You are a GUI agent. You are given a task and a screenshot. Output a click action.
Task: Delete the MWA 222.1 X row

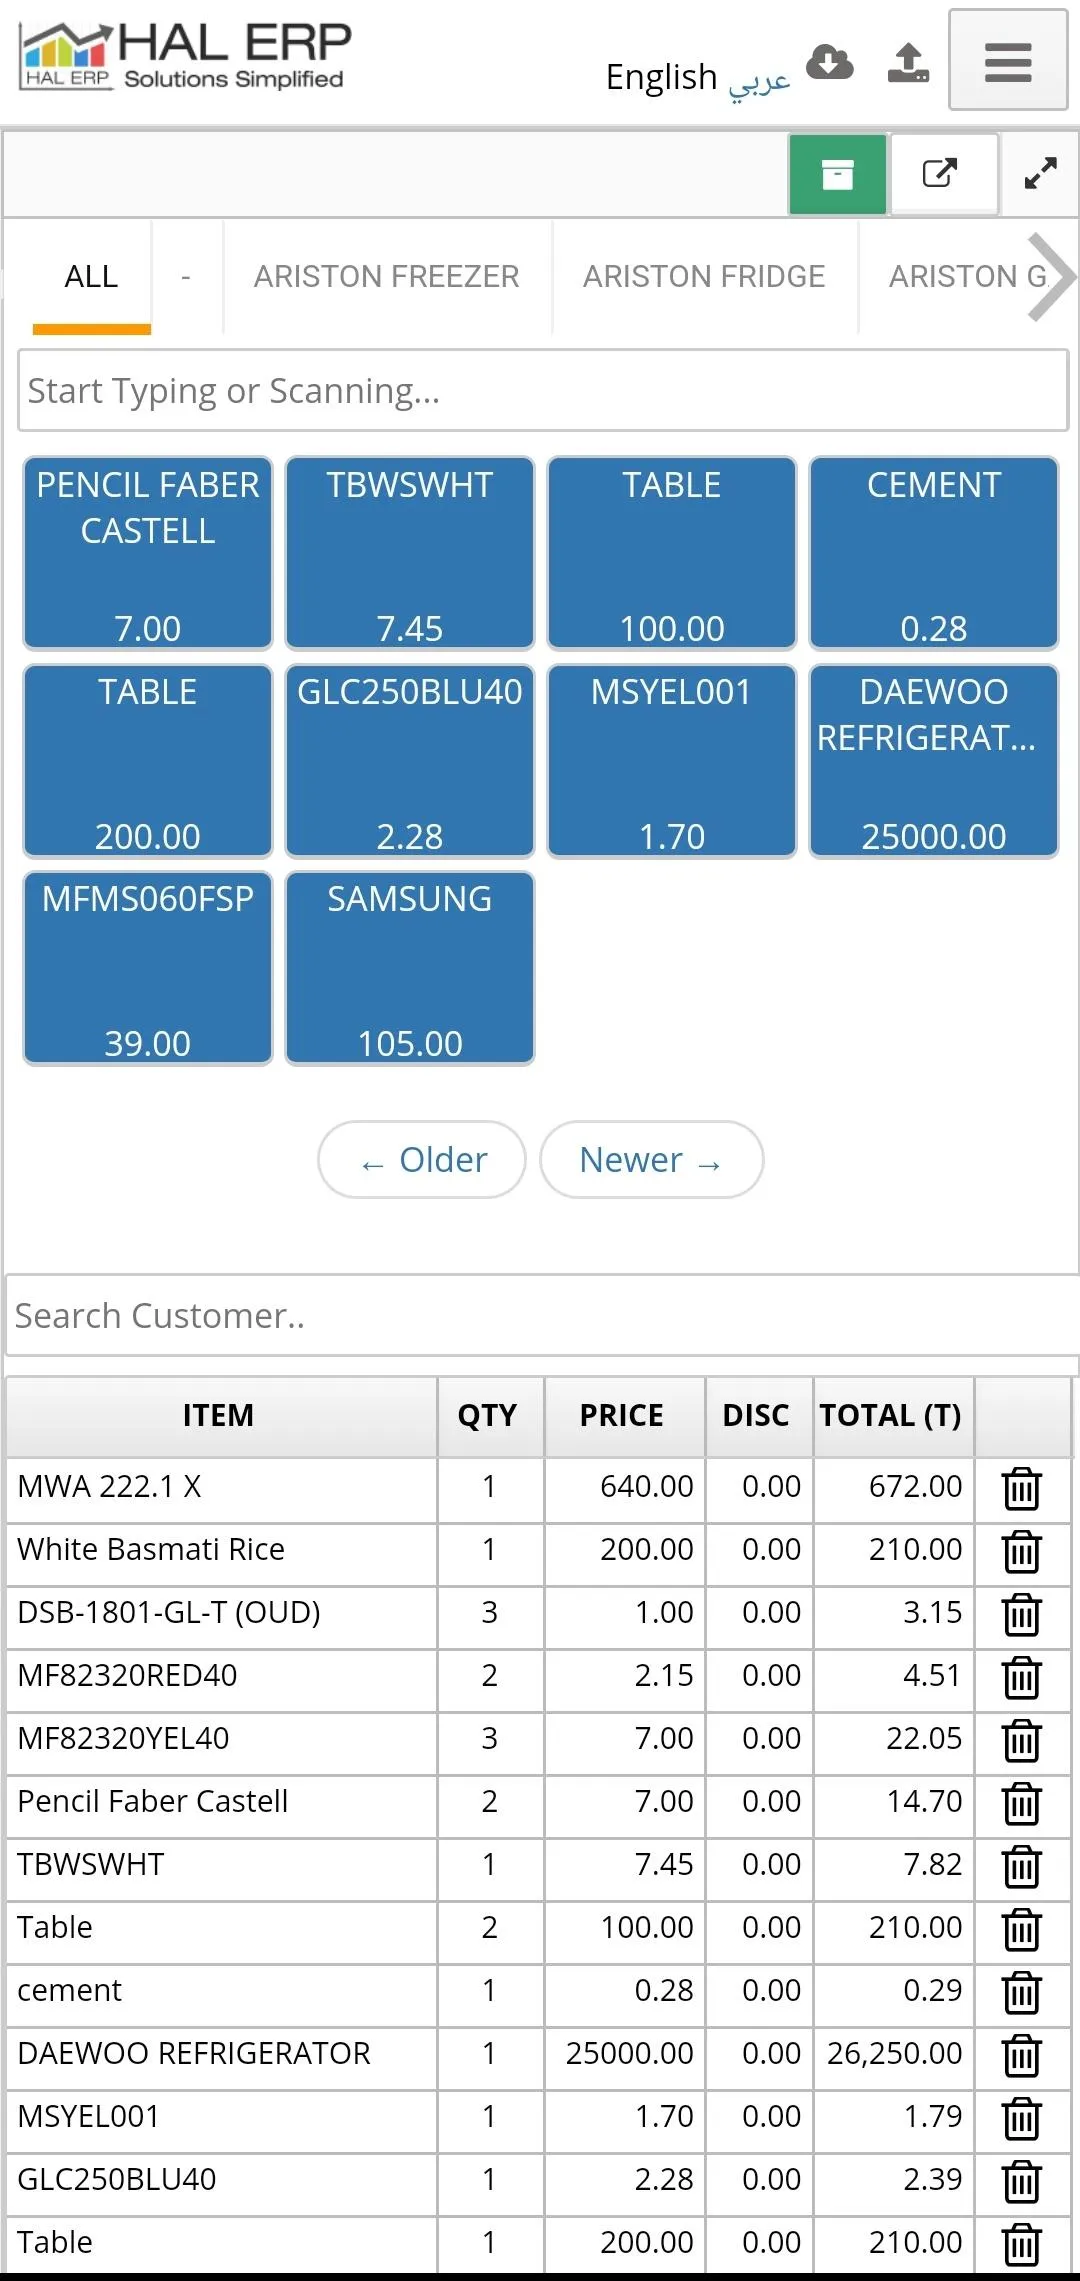pyautogui.click(x=1021, y=1488)
